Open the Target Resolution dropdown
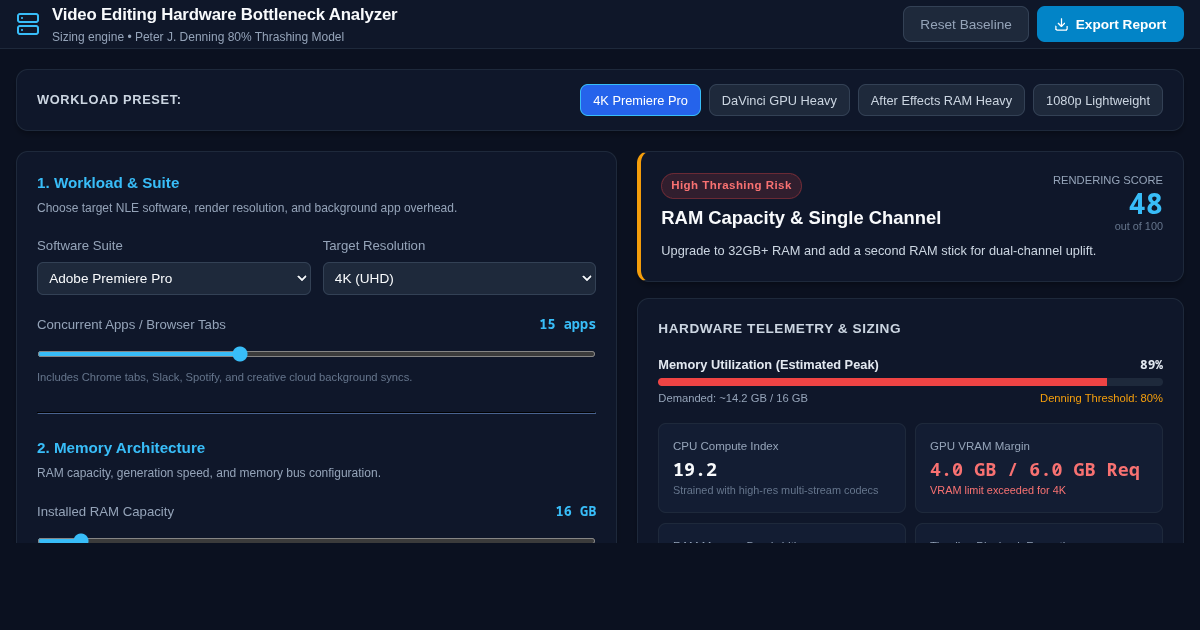The height and width of the screenshot is (630, 1200). tap(459, 278)
